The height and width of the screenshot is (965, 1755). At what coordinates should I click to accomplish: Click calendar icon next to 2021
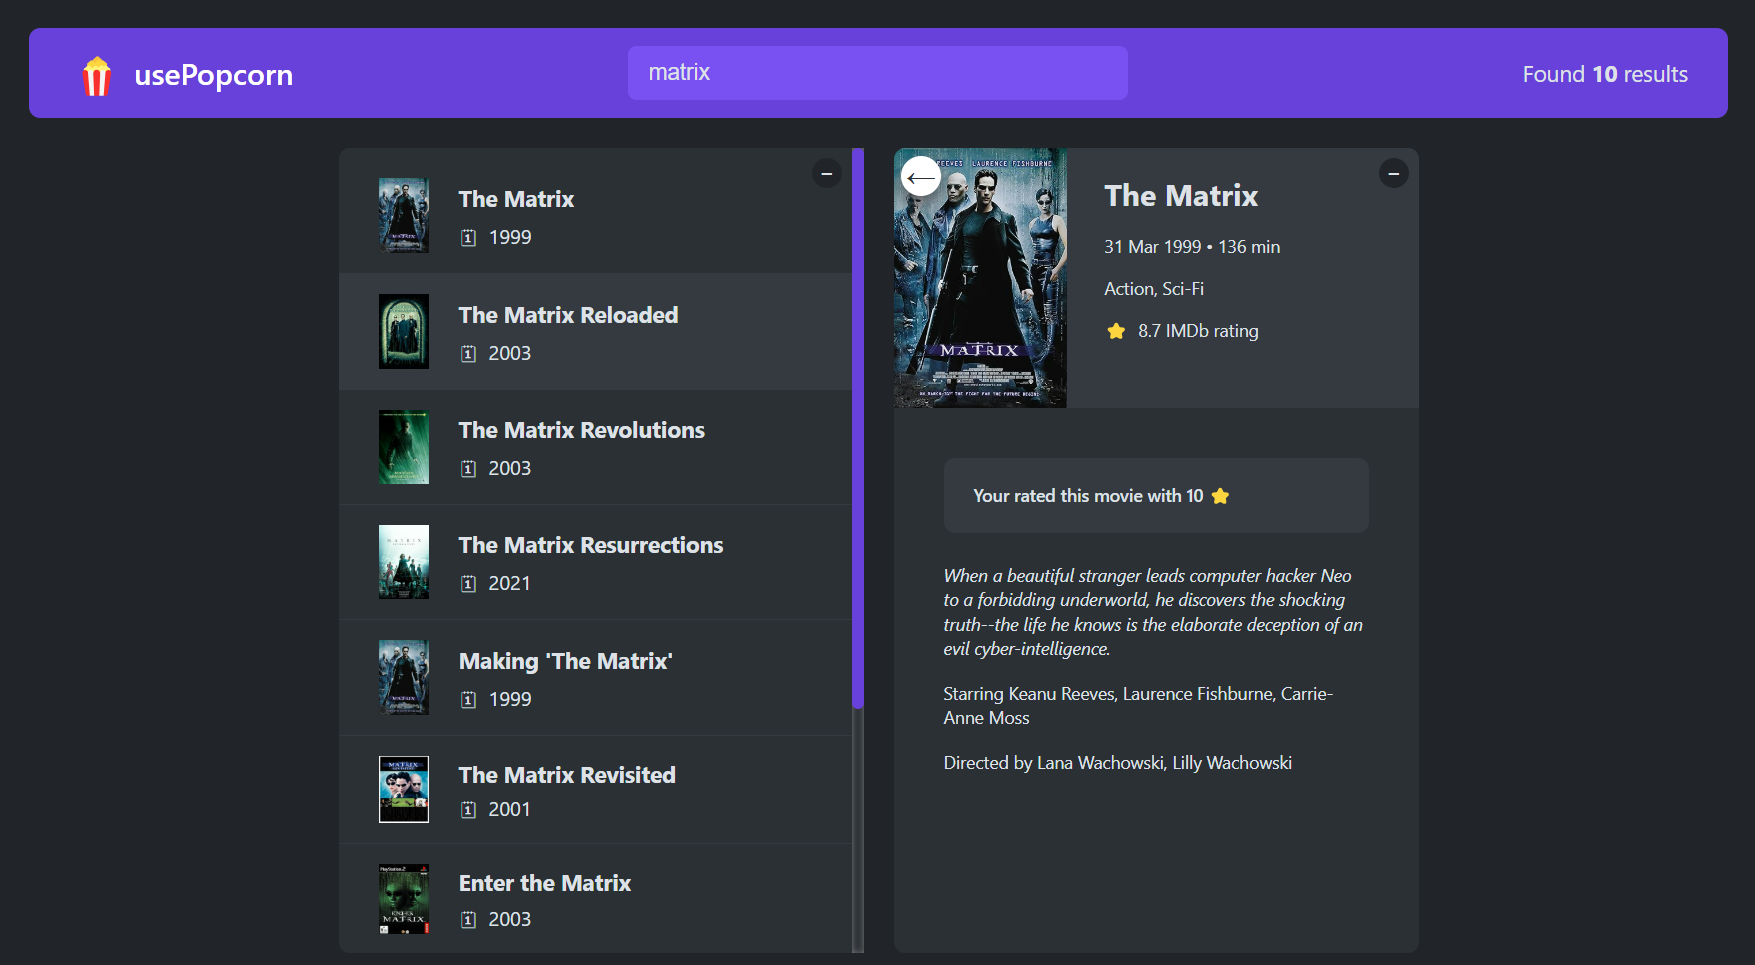[x=468, y=584]
